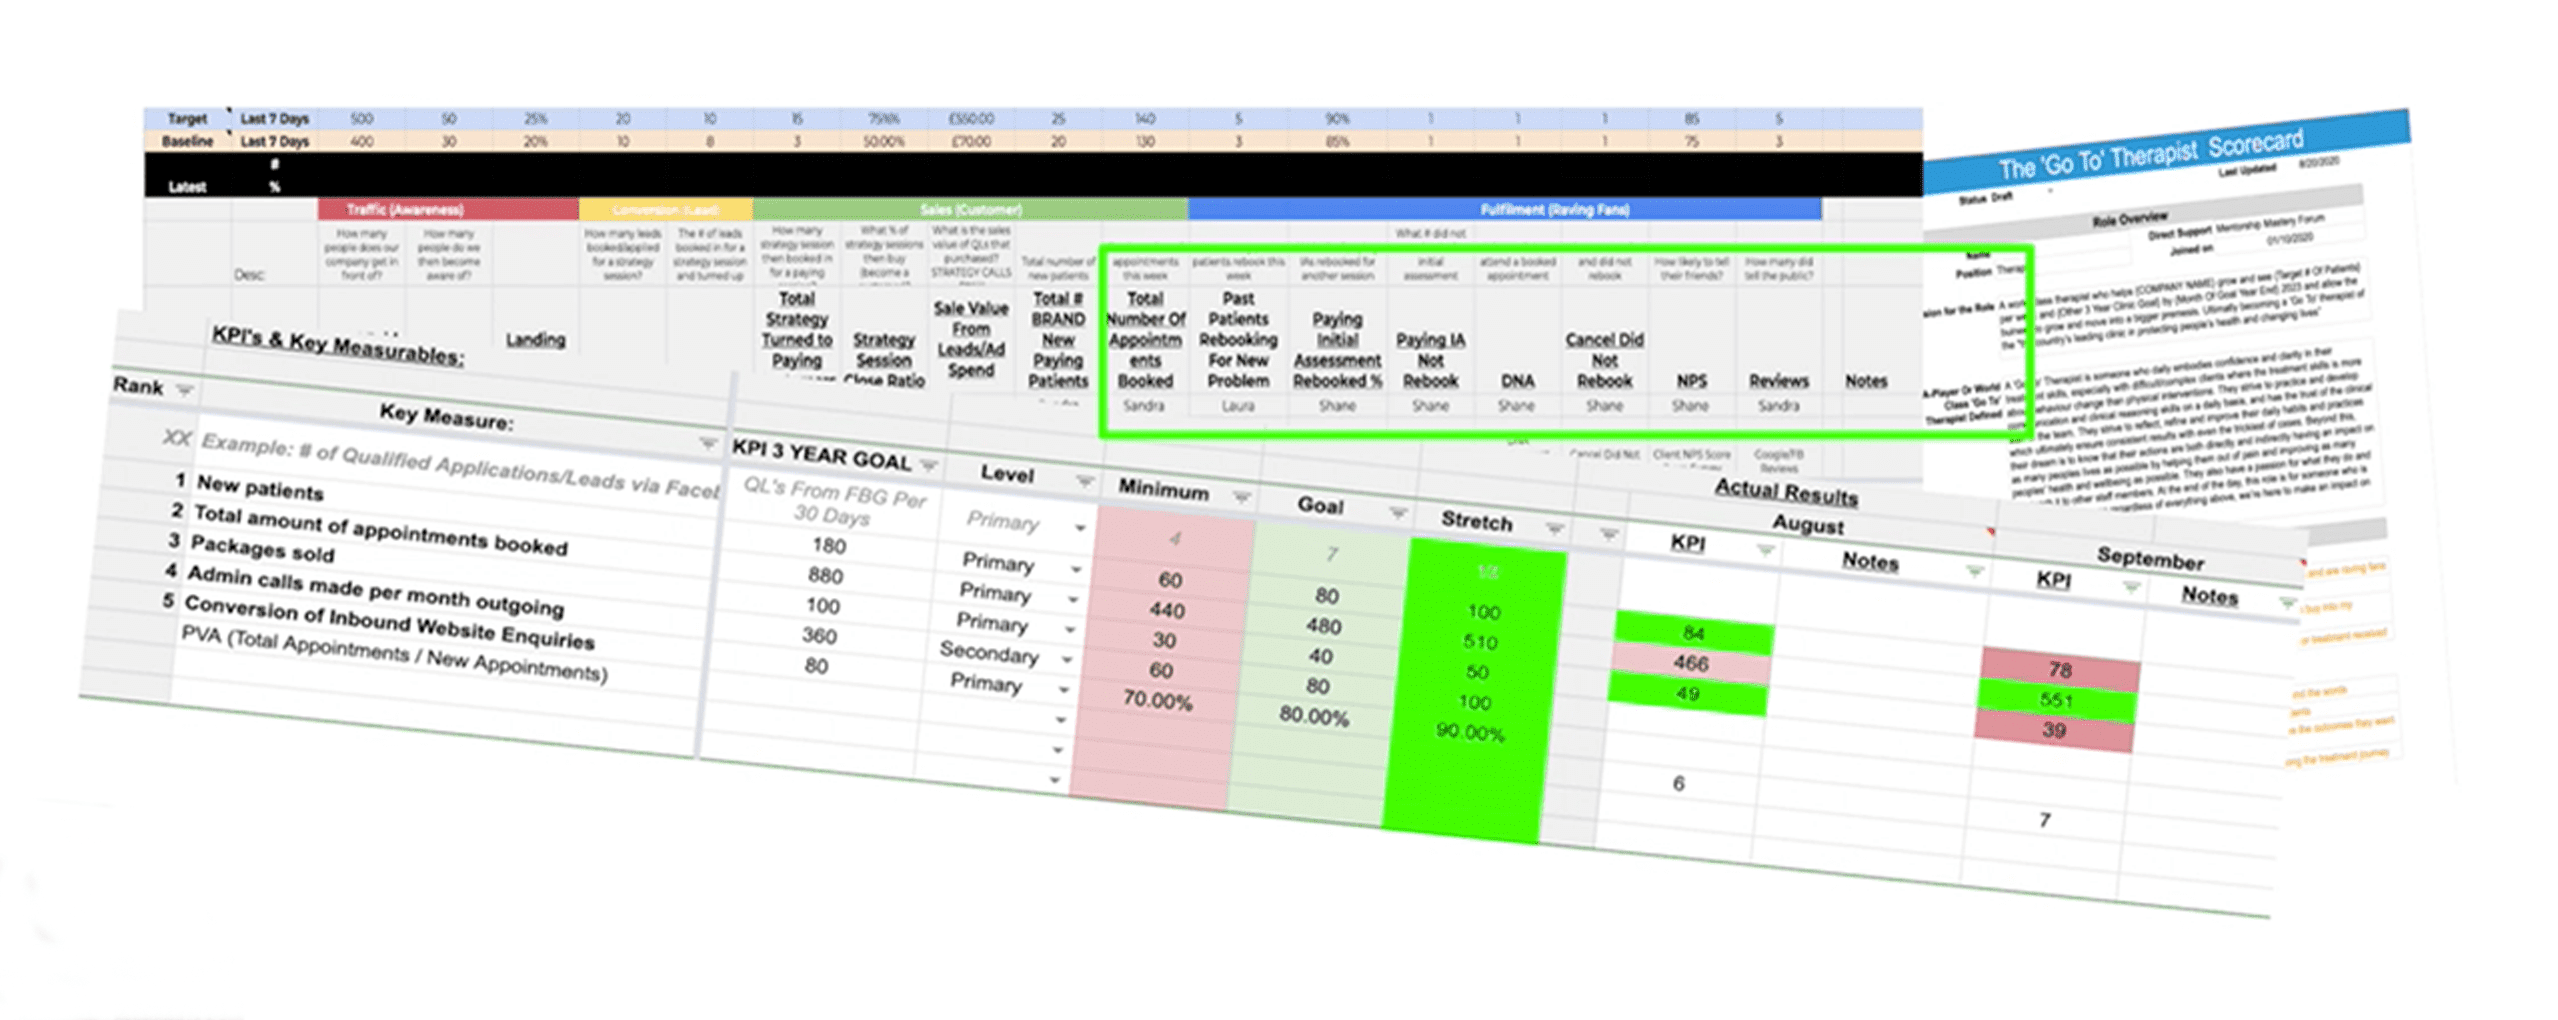Select 'Past Patients Rebooking For New Problem' header

pyautogui.click(x=1237, y=340)
